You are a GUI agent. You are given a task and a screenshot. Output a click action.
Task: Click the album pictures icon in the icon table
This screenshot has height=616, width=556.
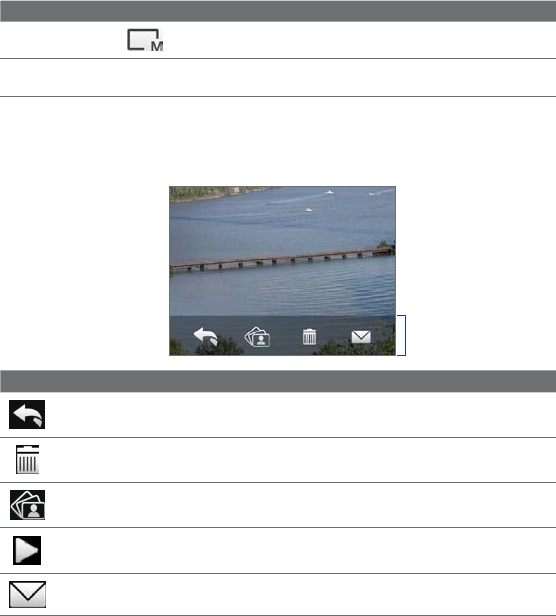28,505
